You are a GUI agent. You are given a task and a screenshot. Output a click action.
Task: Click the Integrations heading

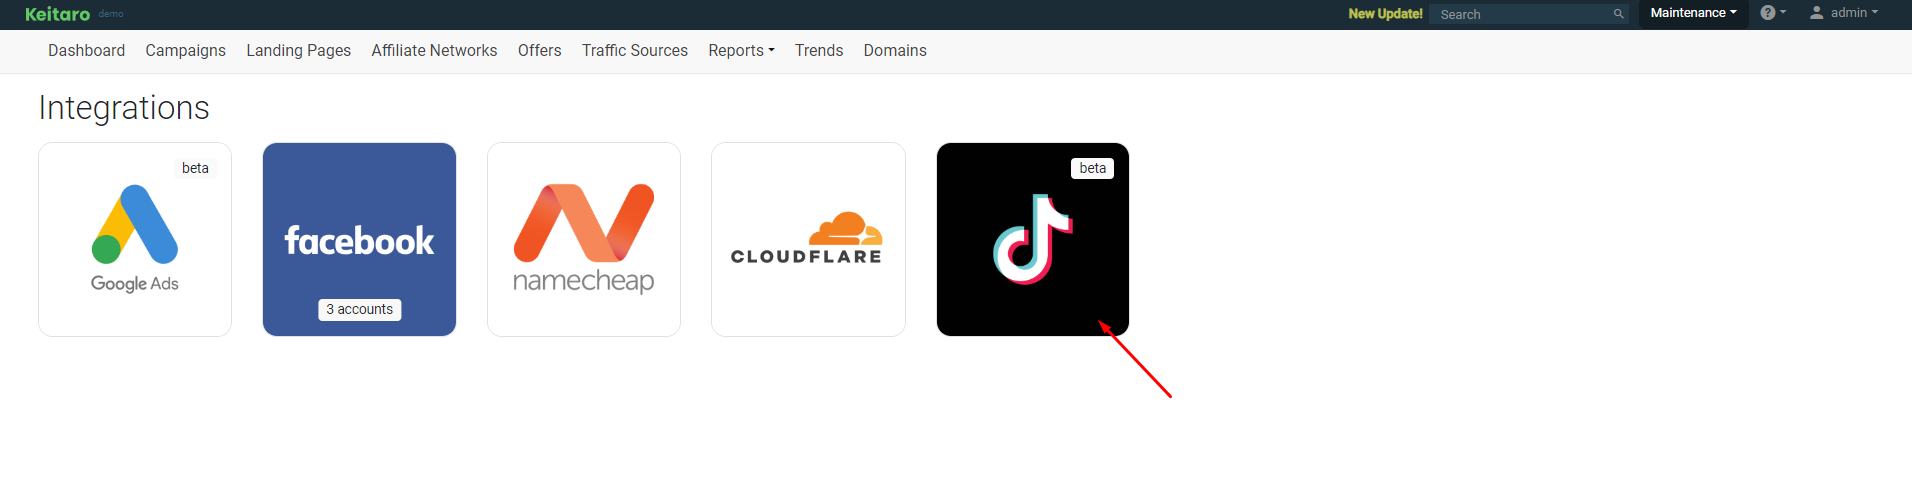[124, 107]
